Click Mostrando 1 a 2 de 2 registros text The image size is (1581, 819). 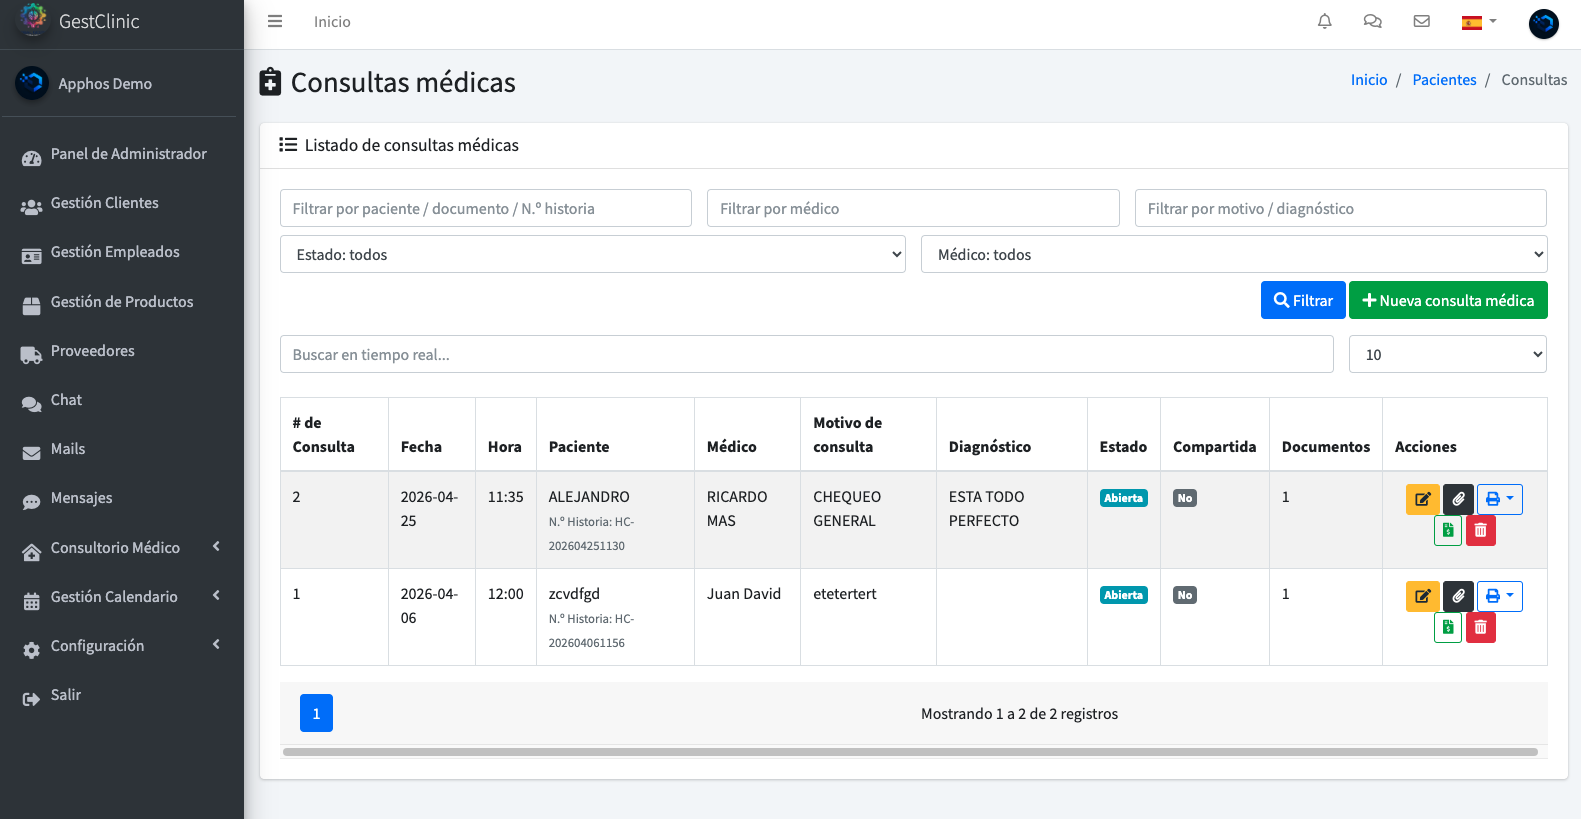tap(1019, 714)
